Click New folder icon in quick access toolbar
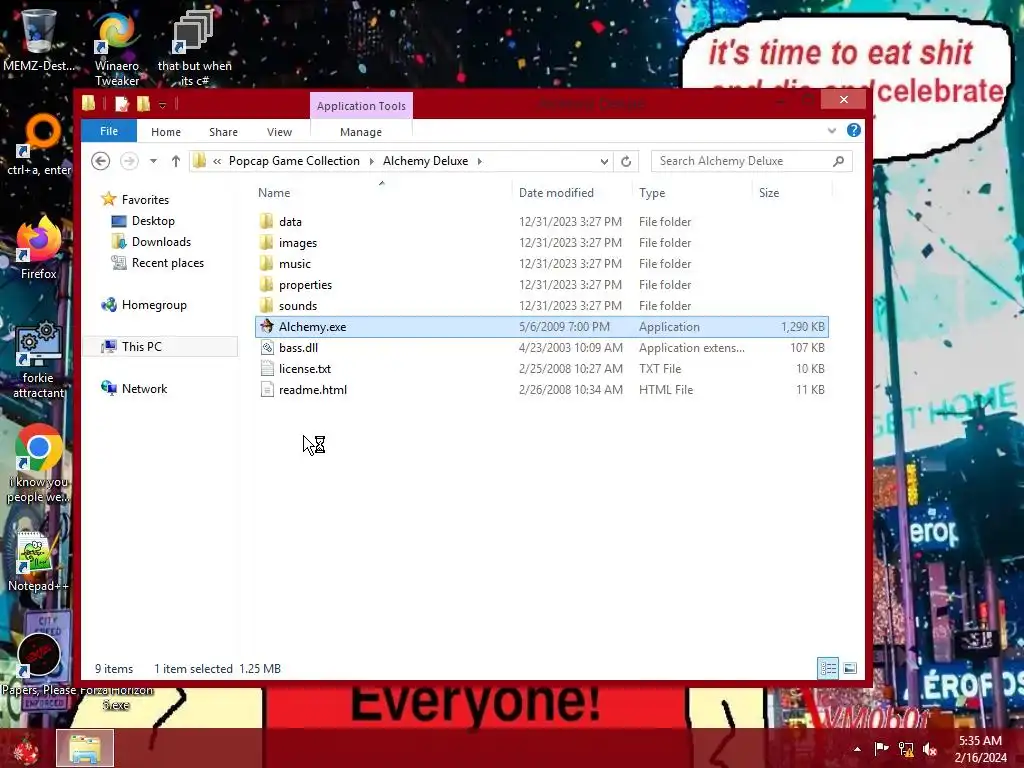 143,104
